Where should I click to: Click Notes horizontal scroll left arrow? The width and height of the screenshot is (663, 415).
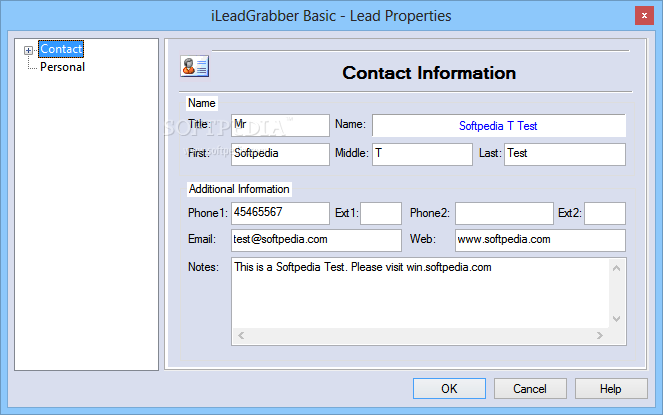[x=241, y=335]
